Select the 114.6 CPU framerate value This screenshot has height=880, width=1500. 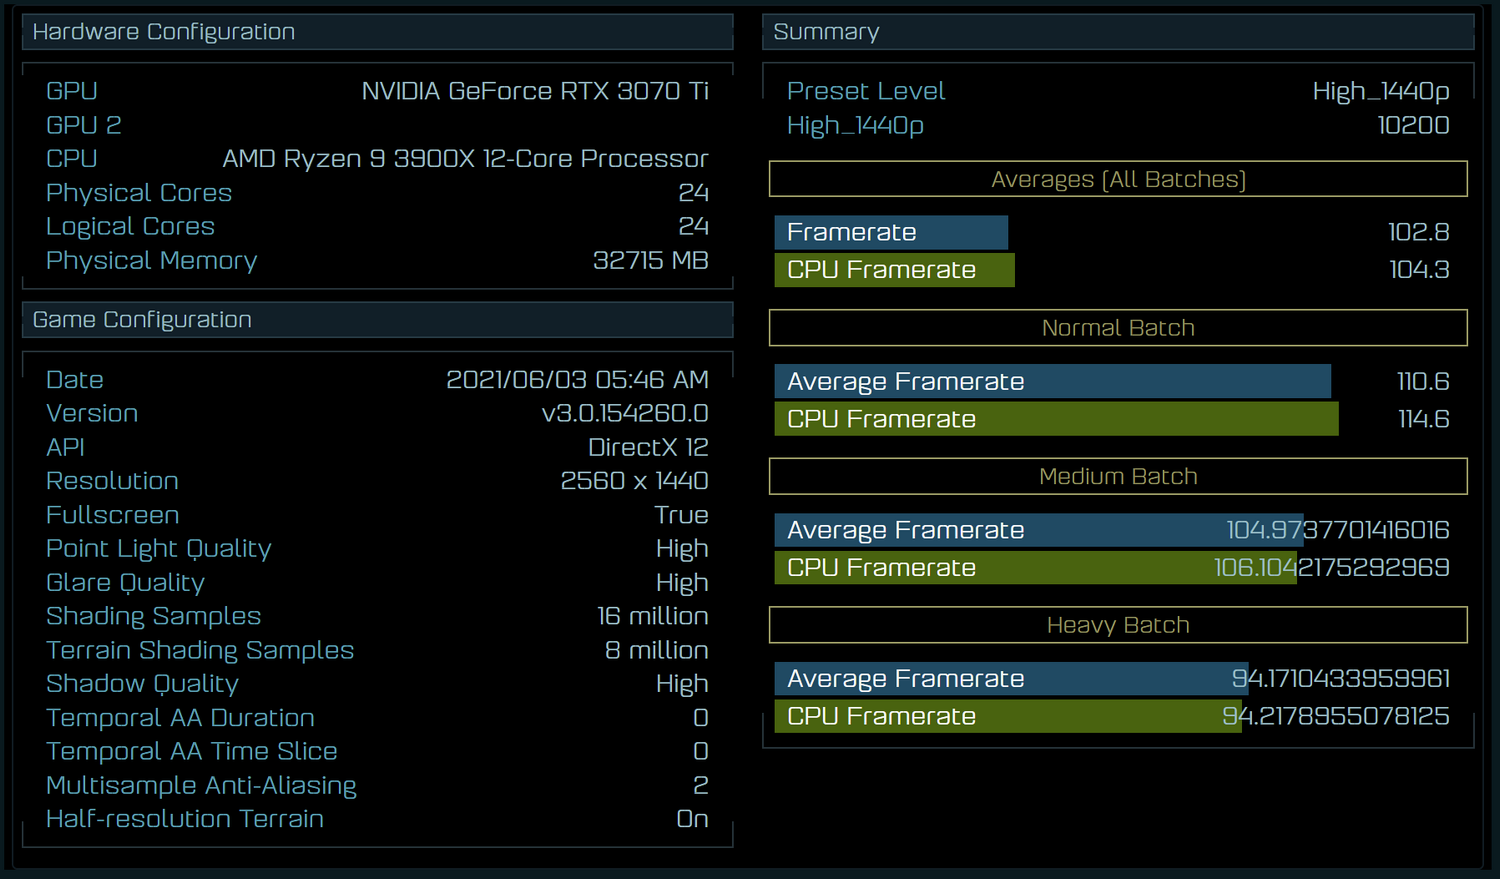click(1424, 419)
